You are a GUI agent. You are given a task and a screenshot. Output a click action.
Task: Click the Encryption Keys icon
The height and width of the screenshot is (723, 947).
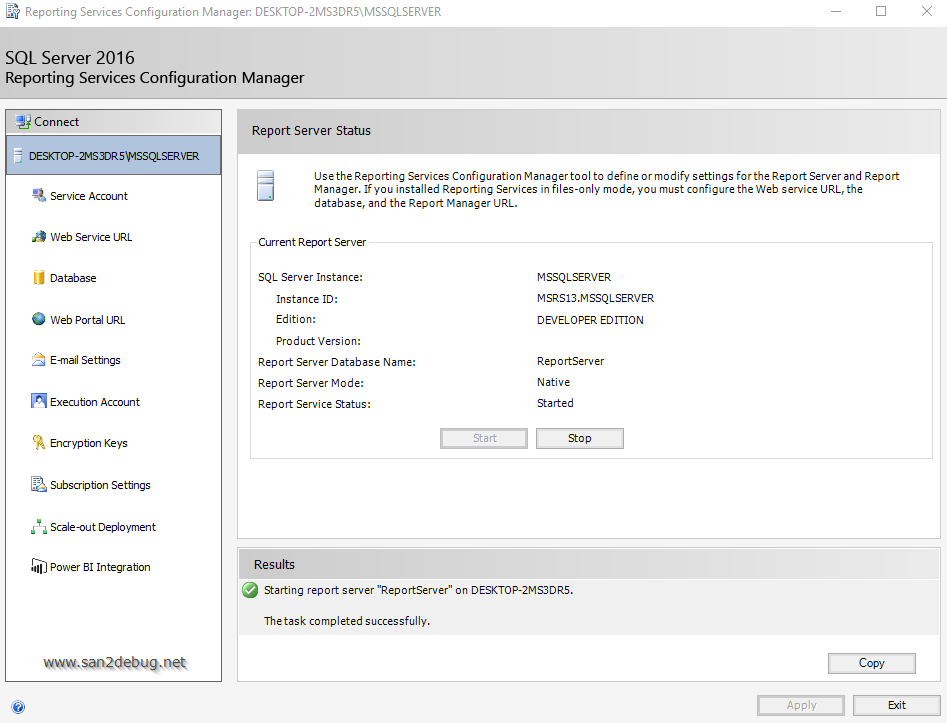[39, 442]
